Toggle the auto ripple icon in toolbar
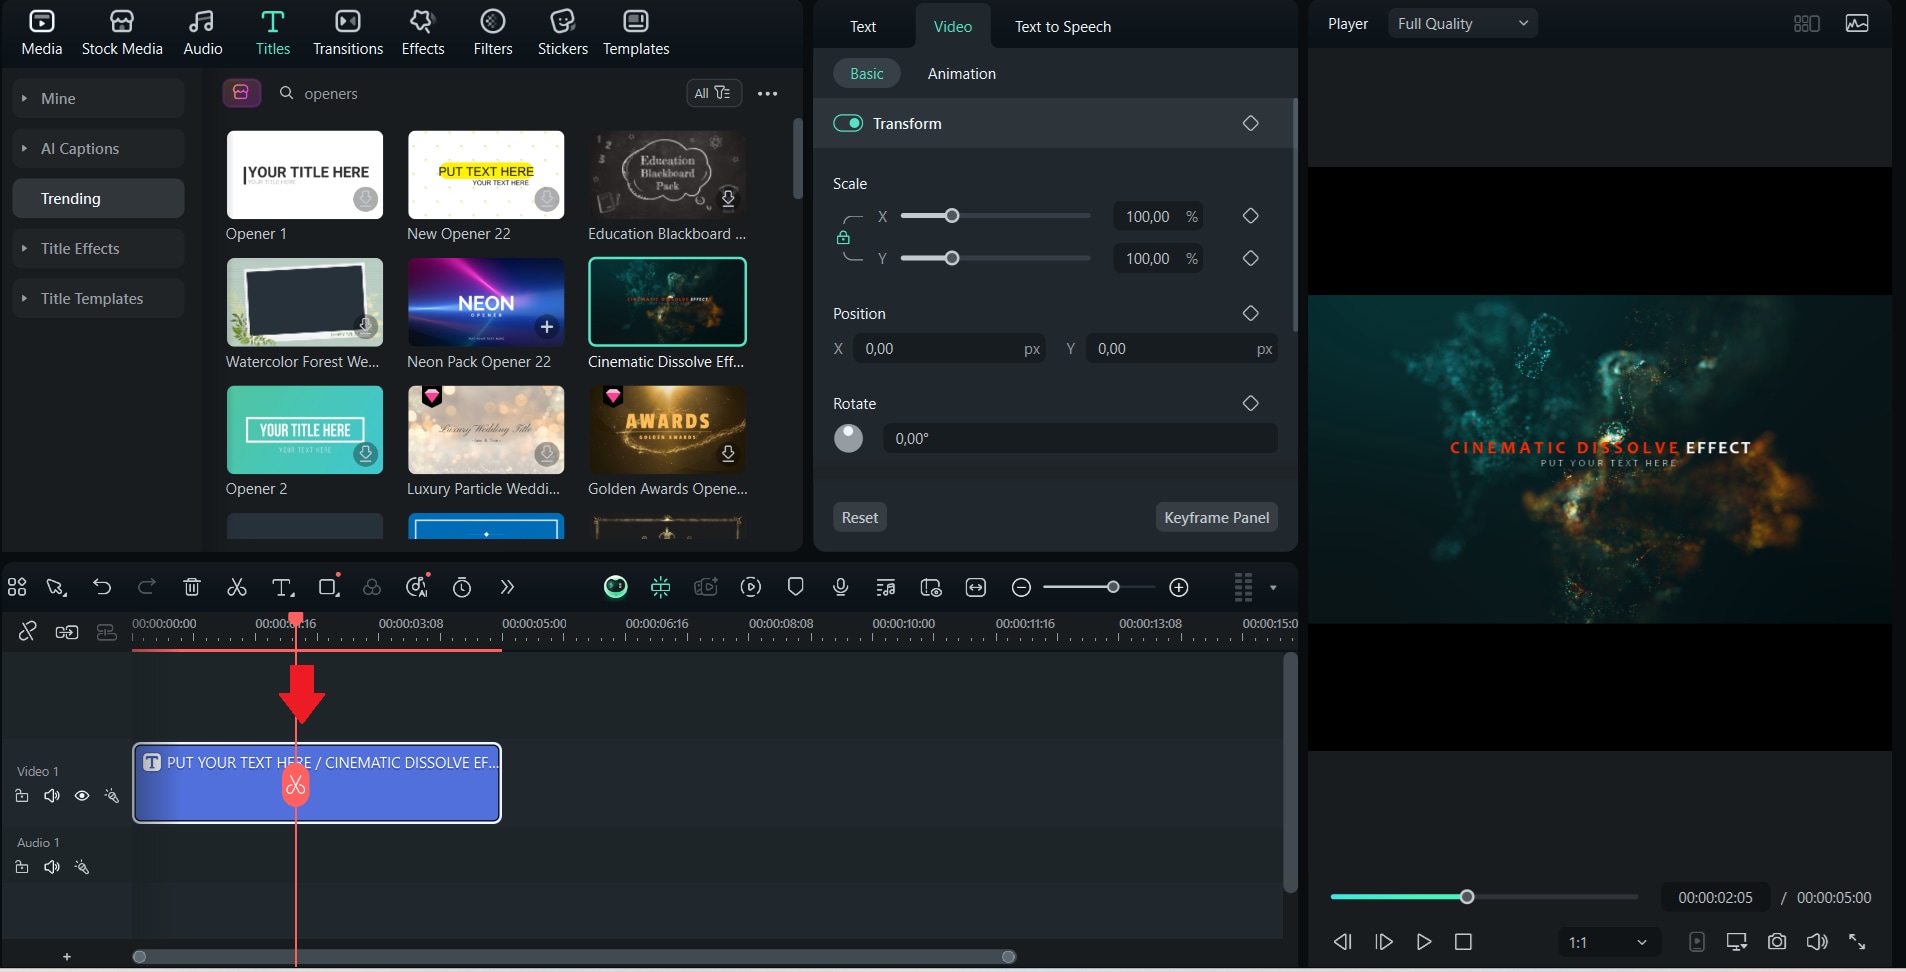Image resolution: width=1906 pixels, height=972 pixels. tap(661, 587)
